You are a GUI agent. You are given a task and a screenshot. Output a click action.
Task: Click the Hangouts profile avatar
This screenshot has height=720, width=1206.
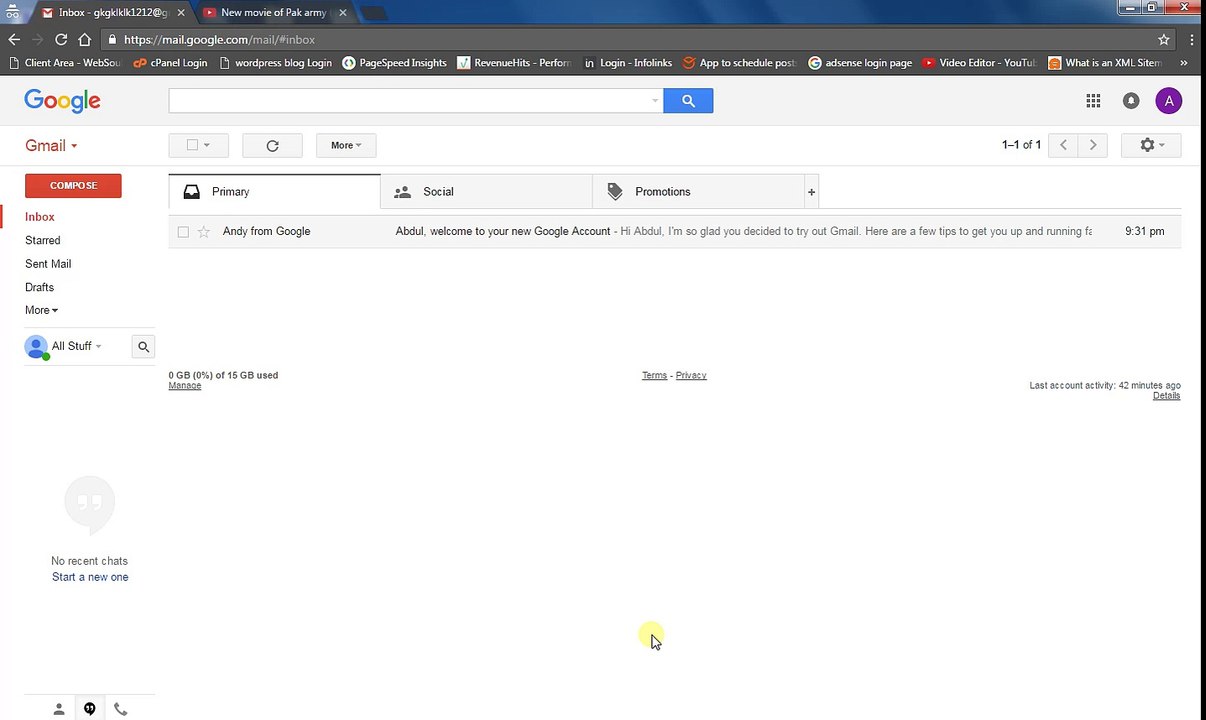click(37, 347)
